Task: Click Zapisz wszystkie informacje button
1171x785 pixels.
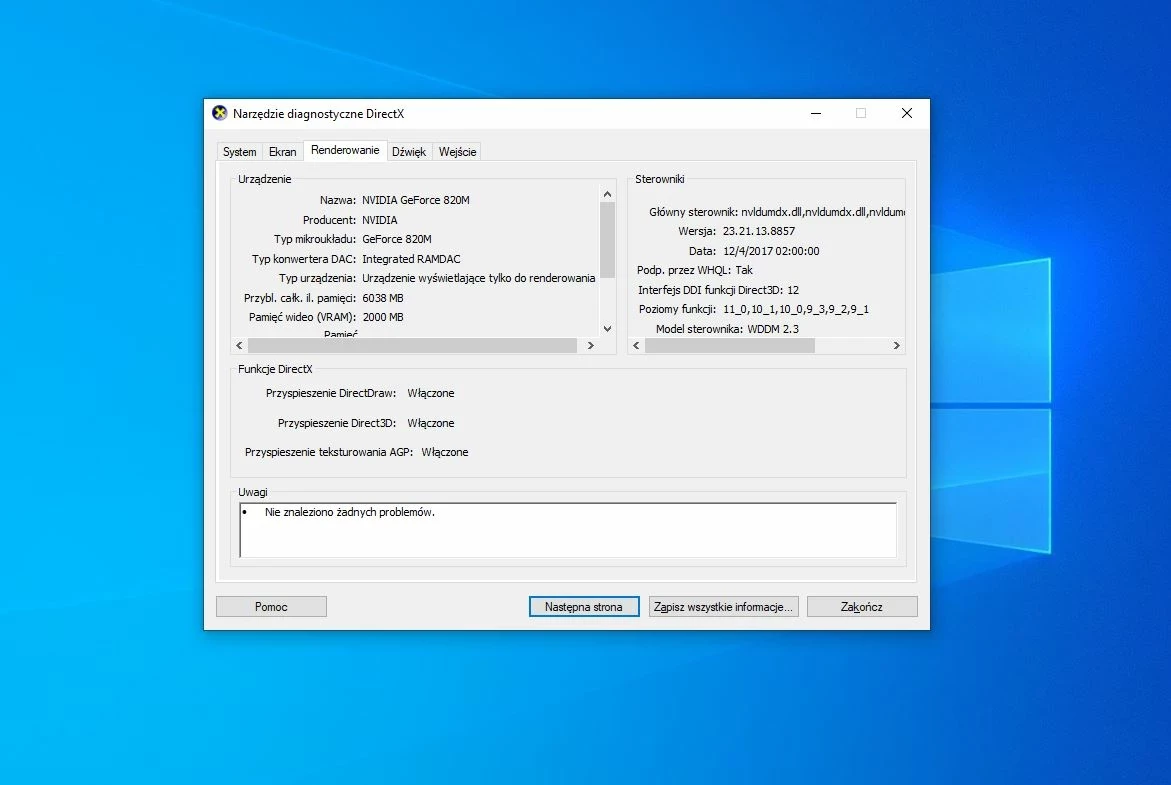Action: coord(724,606)
